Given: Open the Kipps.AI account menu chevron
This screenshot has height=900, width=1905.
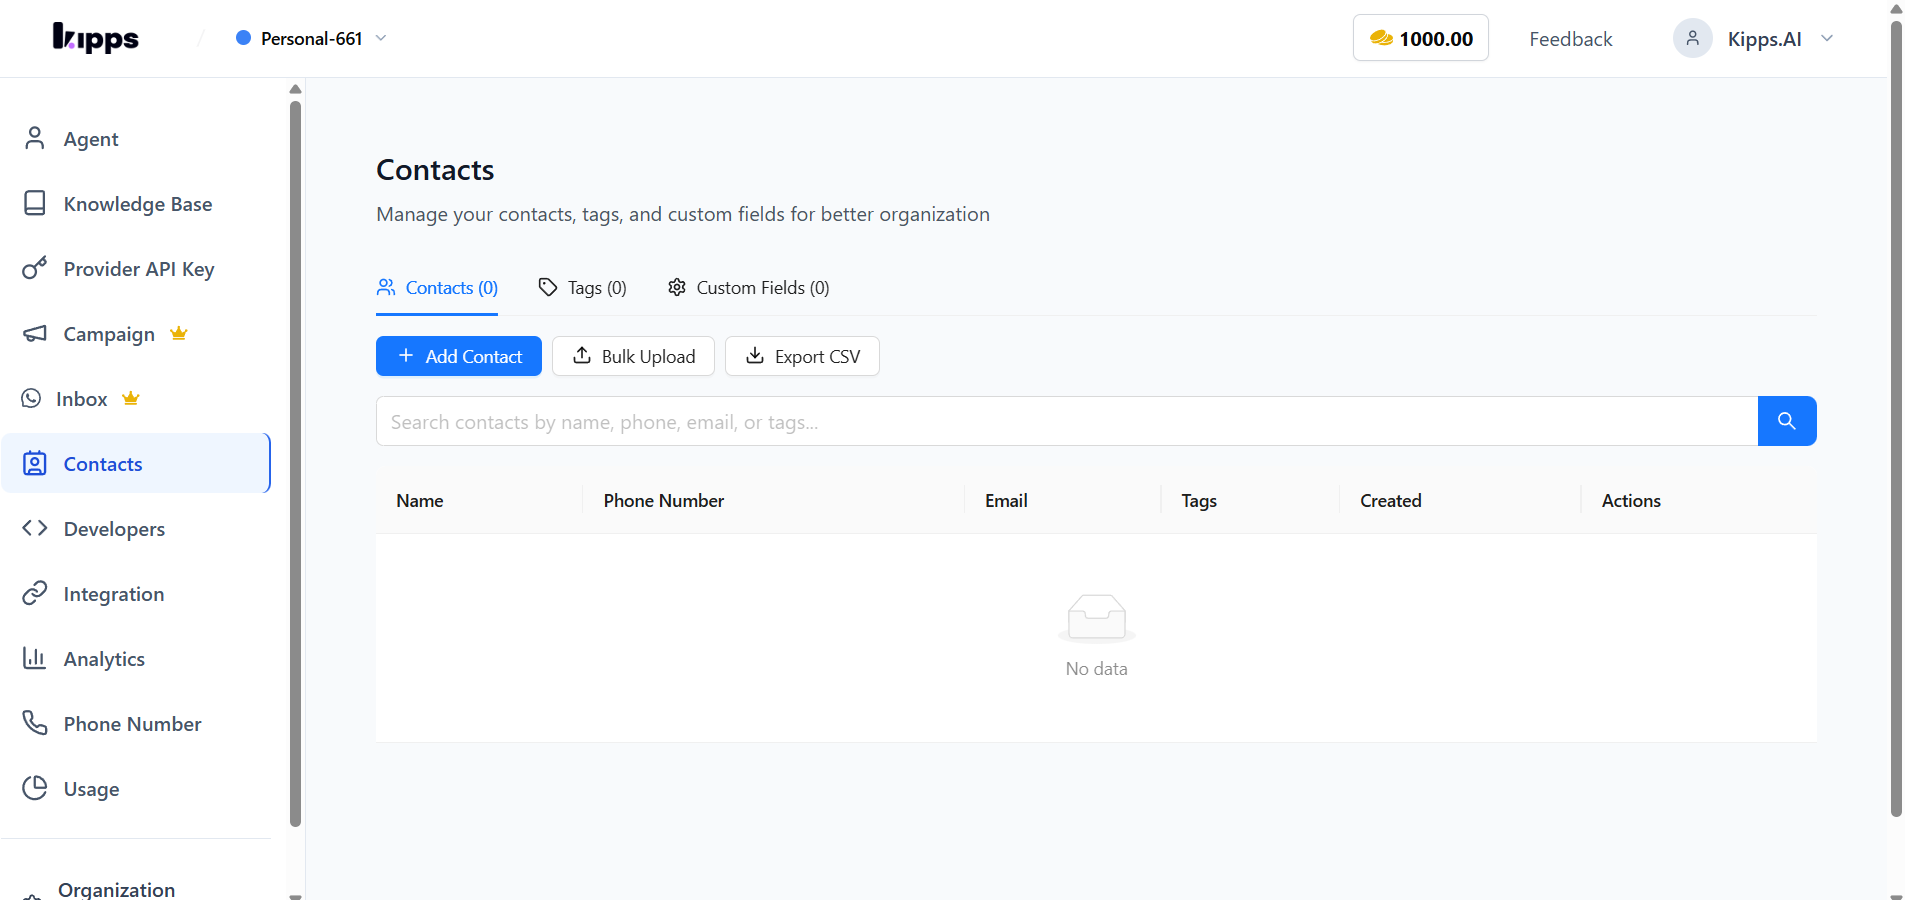Looking at the screenshot, I should 1827,38.
